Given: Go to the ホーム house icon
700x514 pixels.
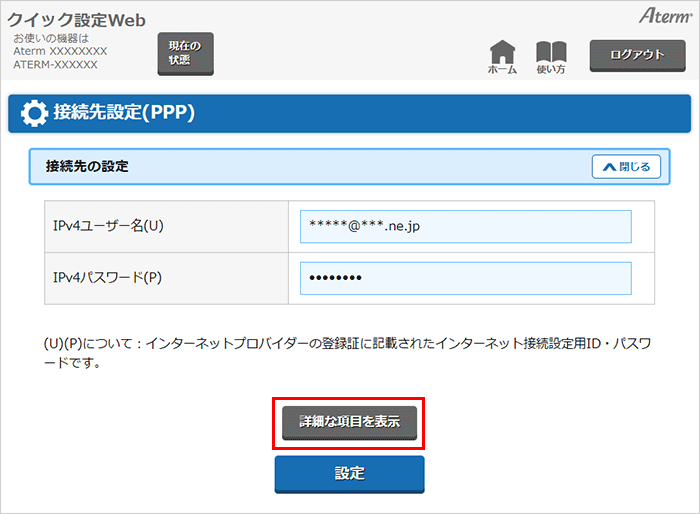Looking at the screenshot, I should [502, 56].
